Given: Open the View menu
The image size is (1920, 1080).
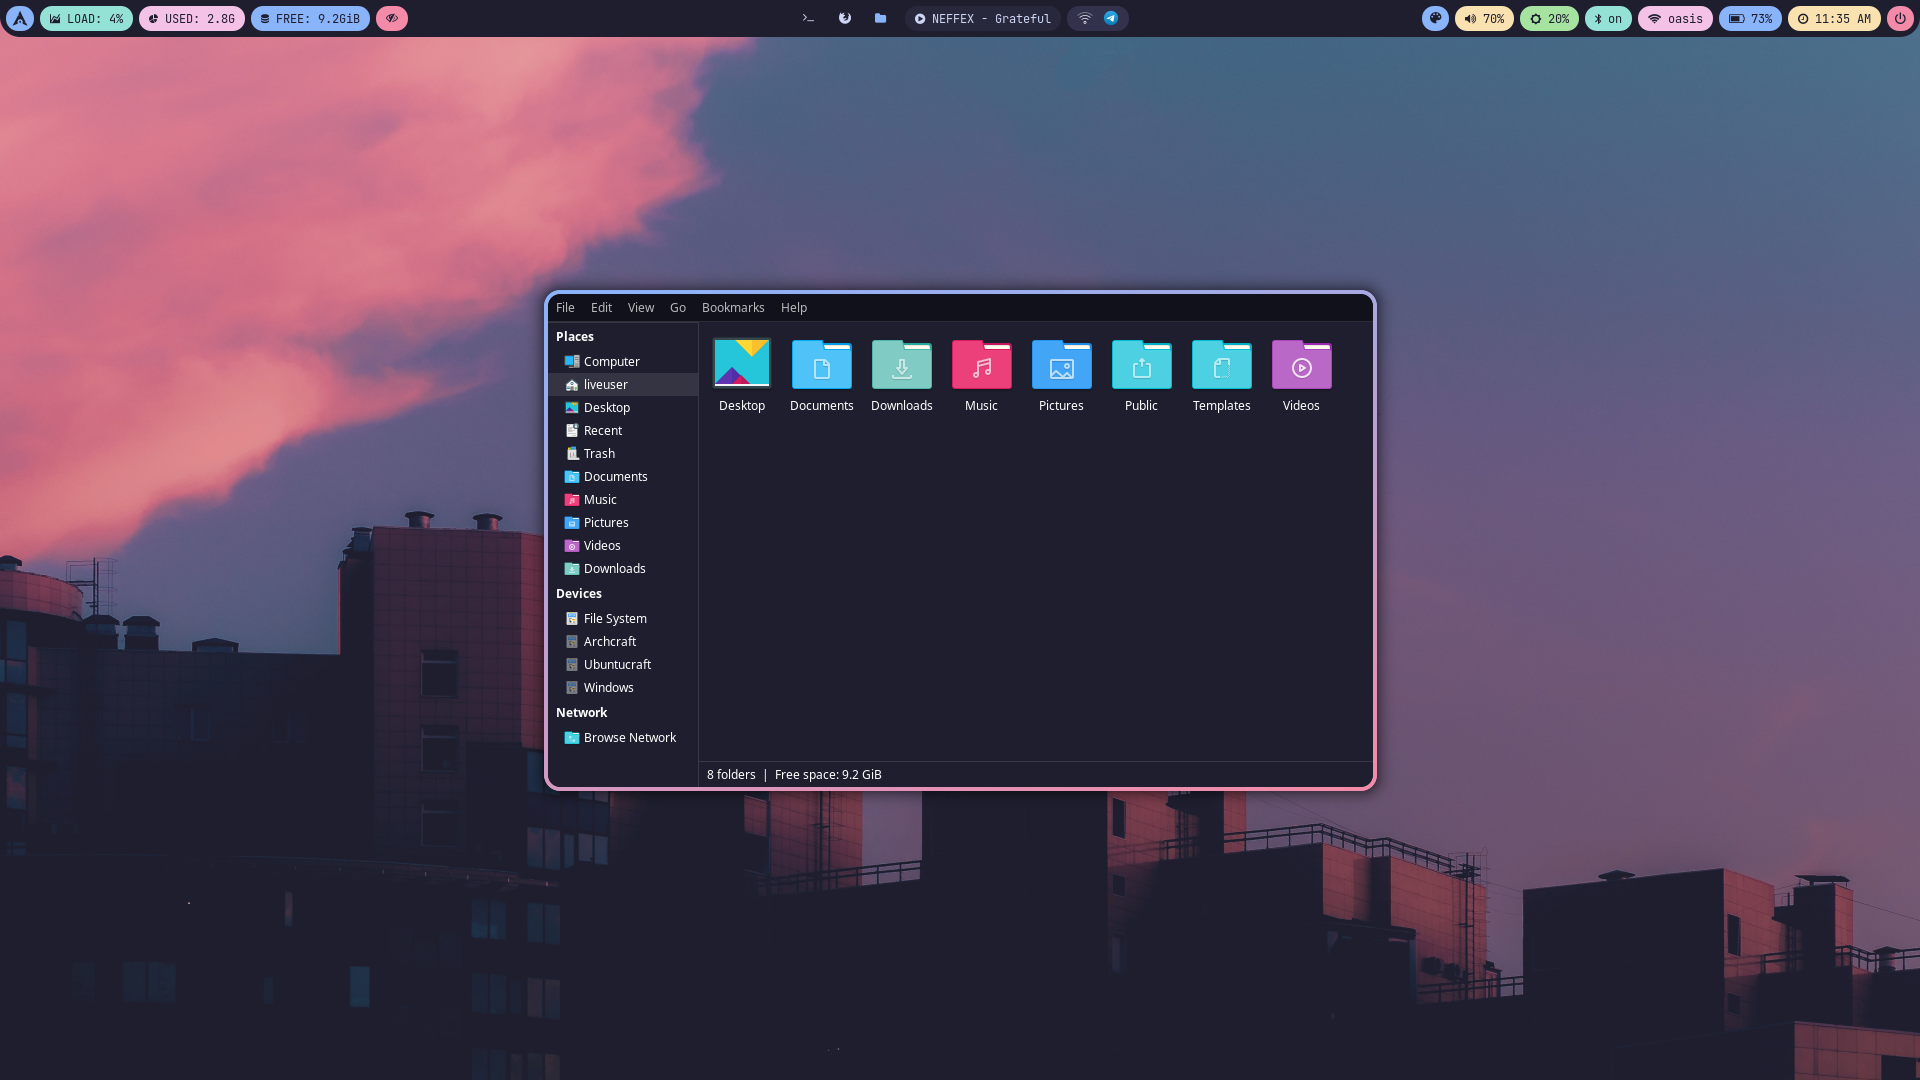Looking at the screenshot, I should coord(640,308).
